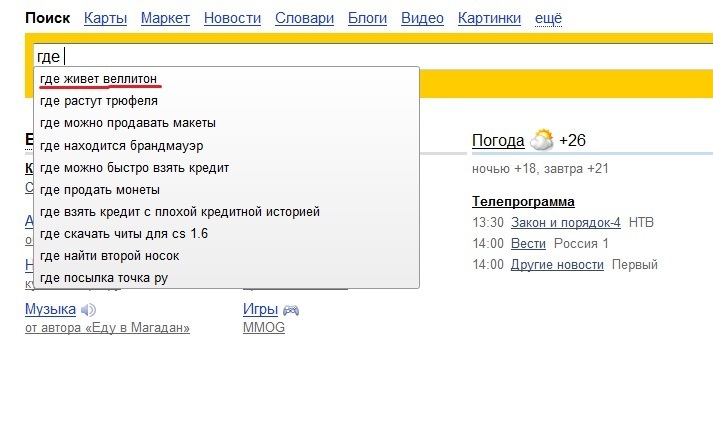Open the Новости tab
713x447 pixels.
pyautogui.click(x=232, y=18)
